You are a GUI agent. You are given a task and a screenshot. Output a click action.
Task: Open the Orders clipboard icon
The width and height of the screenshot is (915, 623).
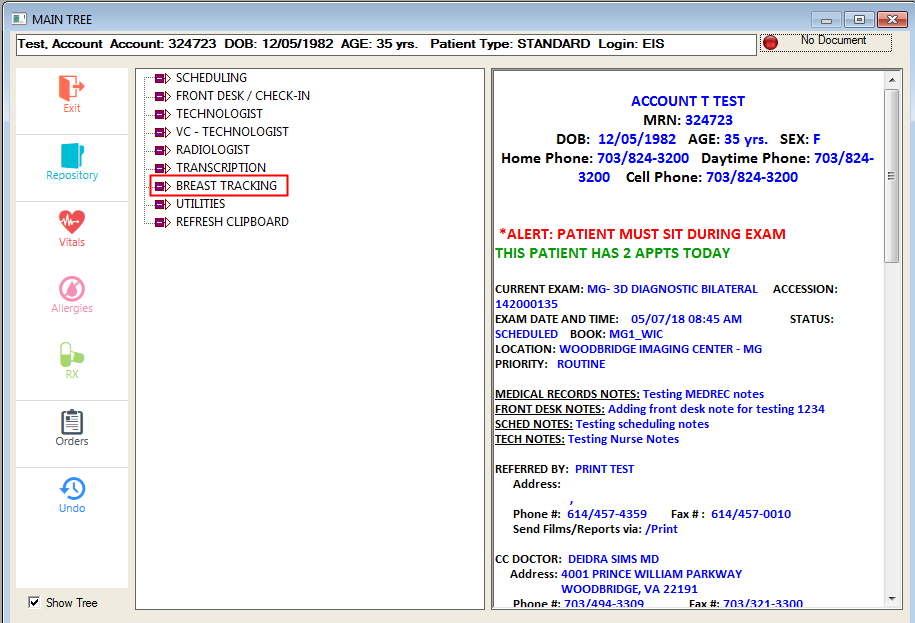pos(72,422)
